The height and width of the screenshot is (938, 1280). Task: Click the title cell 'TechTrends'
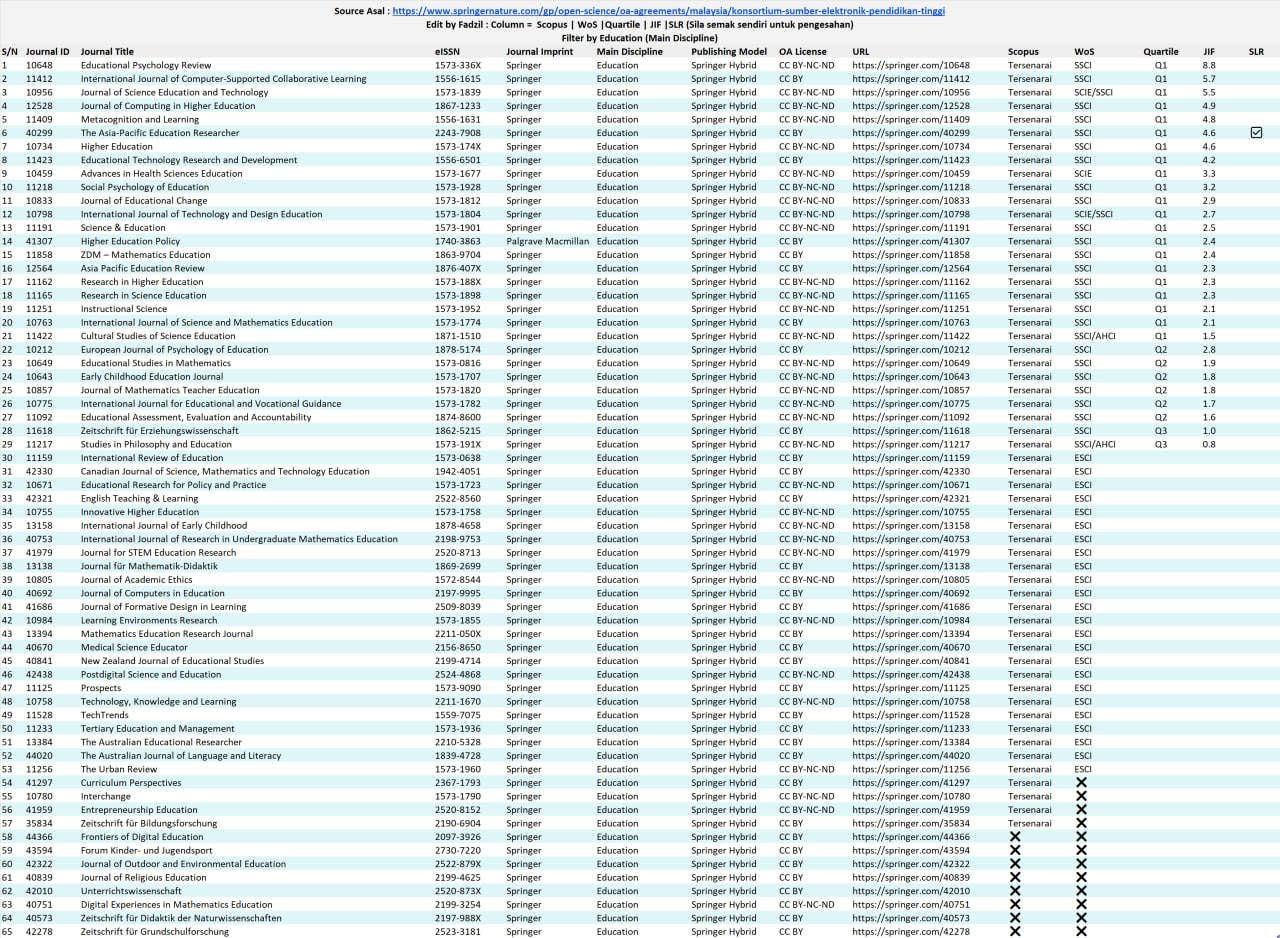(x=105, y=715)
